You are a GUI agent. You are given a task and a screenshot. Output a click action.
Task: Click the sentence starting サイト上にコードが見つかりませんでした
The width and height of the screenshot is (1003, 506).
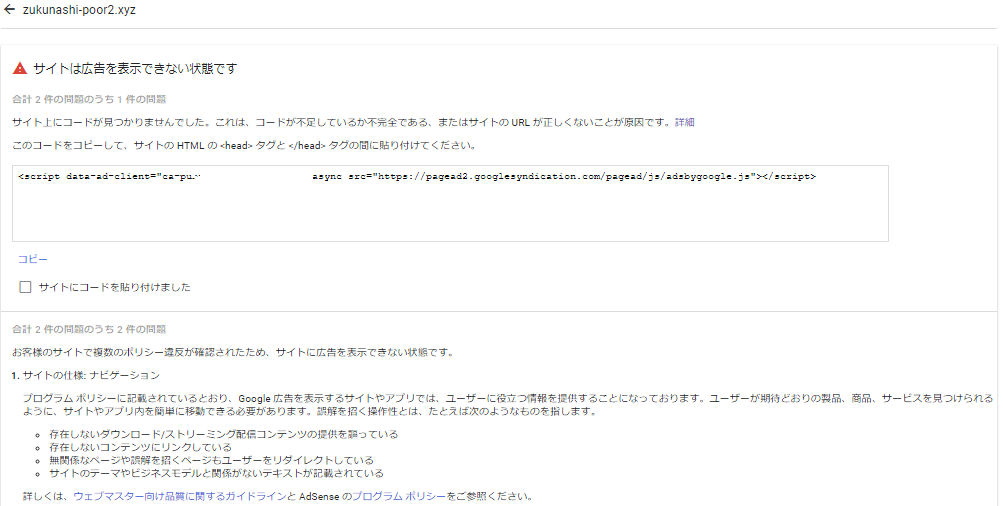pyautogui.click(x=342, y=122)
